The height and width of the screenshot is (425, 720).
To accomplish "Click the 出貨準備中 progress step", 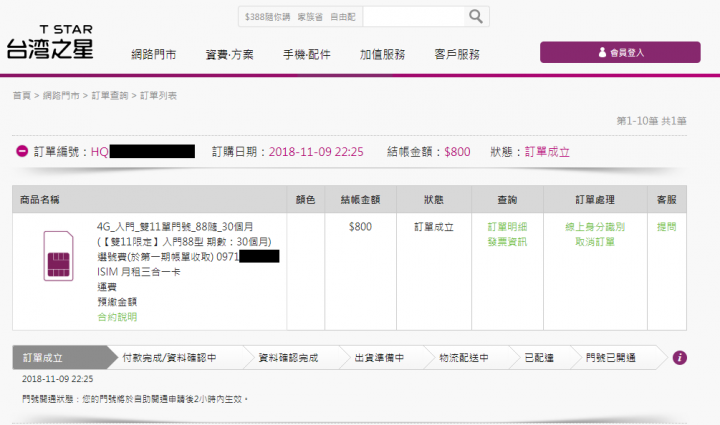I will tap(379, 358).
